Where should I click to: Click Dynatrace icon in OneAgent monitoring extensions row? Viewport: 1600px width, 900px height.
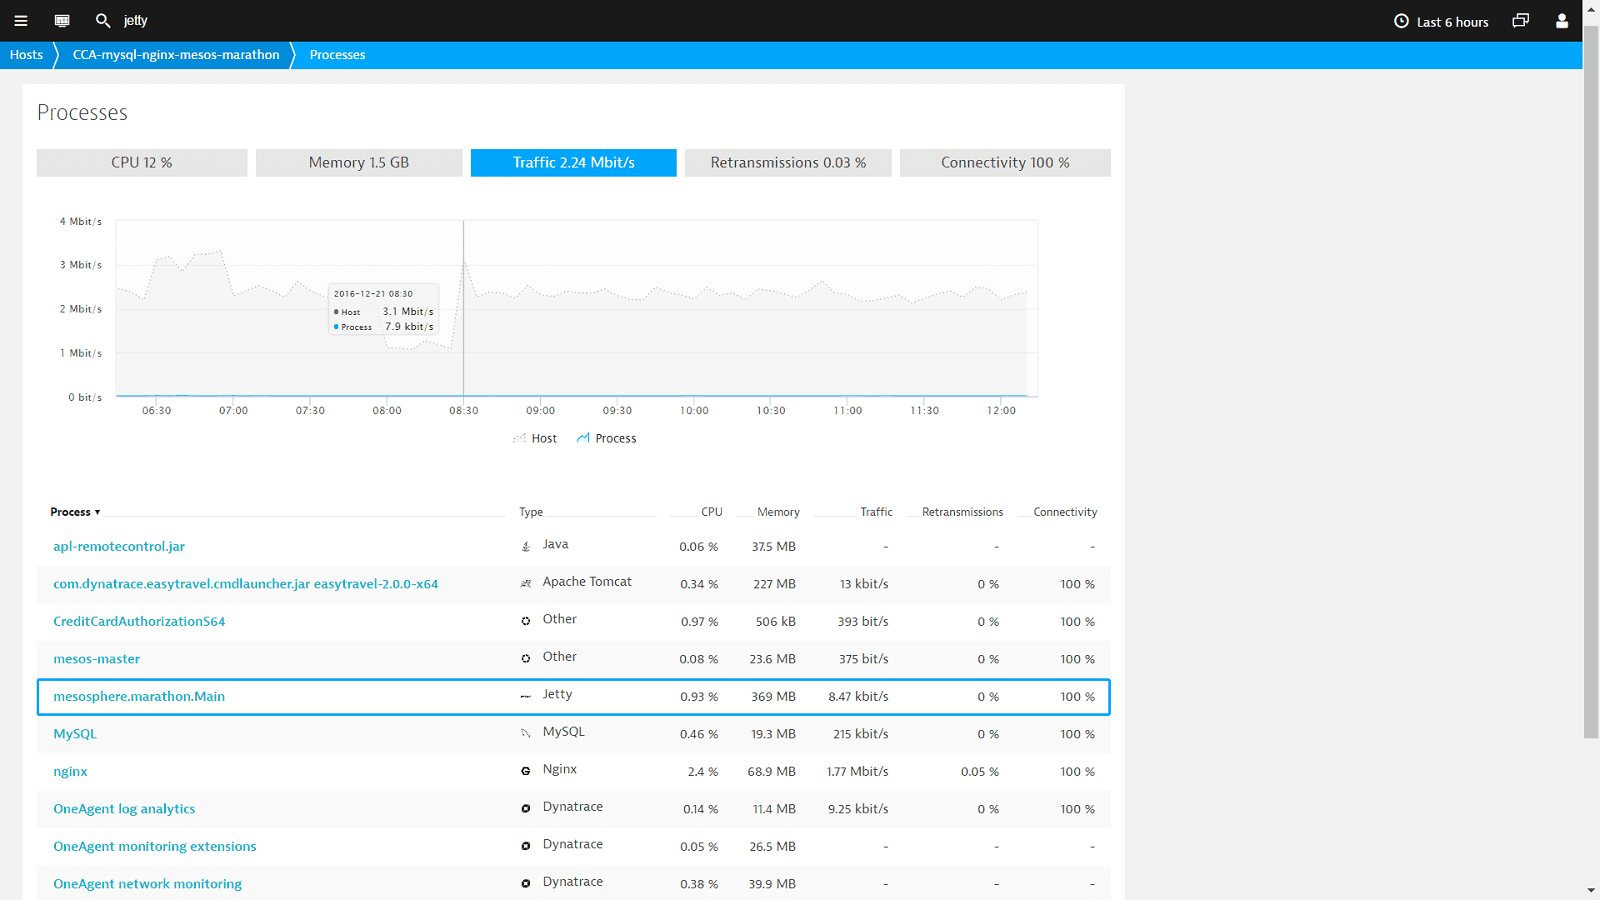526,846
